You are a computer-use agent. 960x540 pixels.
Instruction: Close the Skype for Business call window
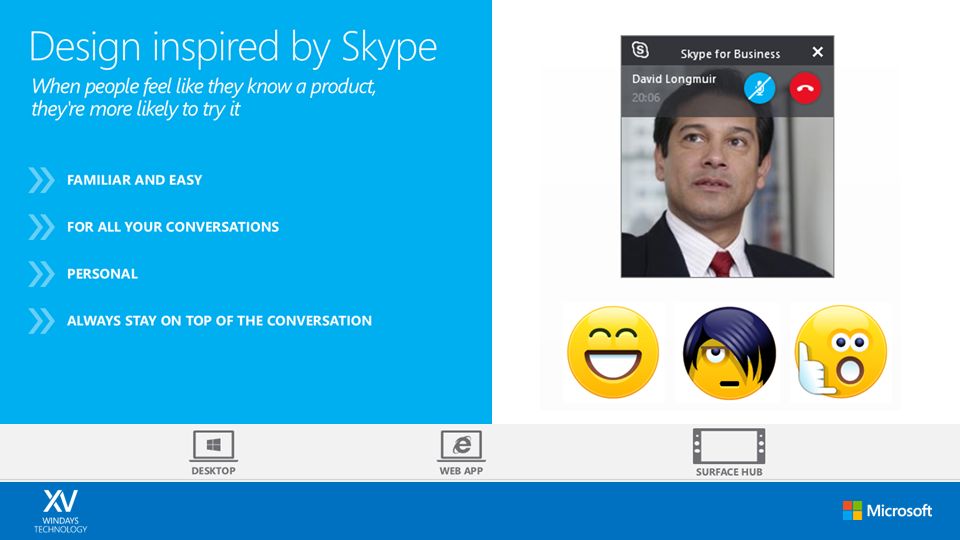pos(817,52)
